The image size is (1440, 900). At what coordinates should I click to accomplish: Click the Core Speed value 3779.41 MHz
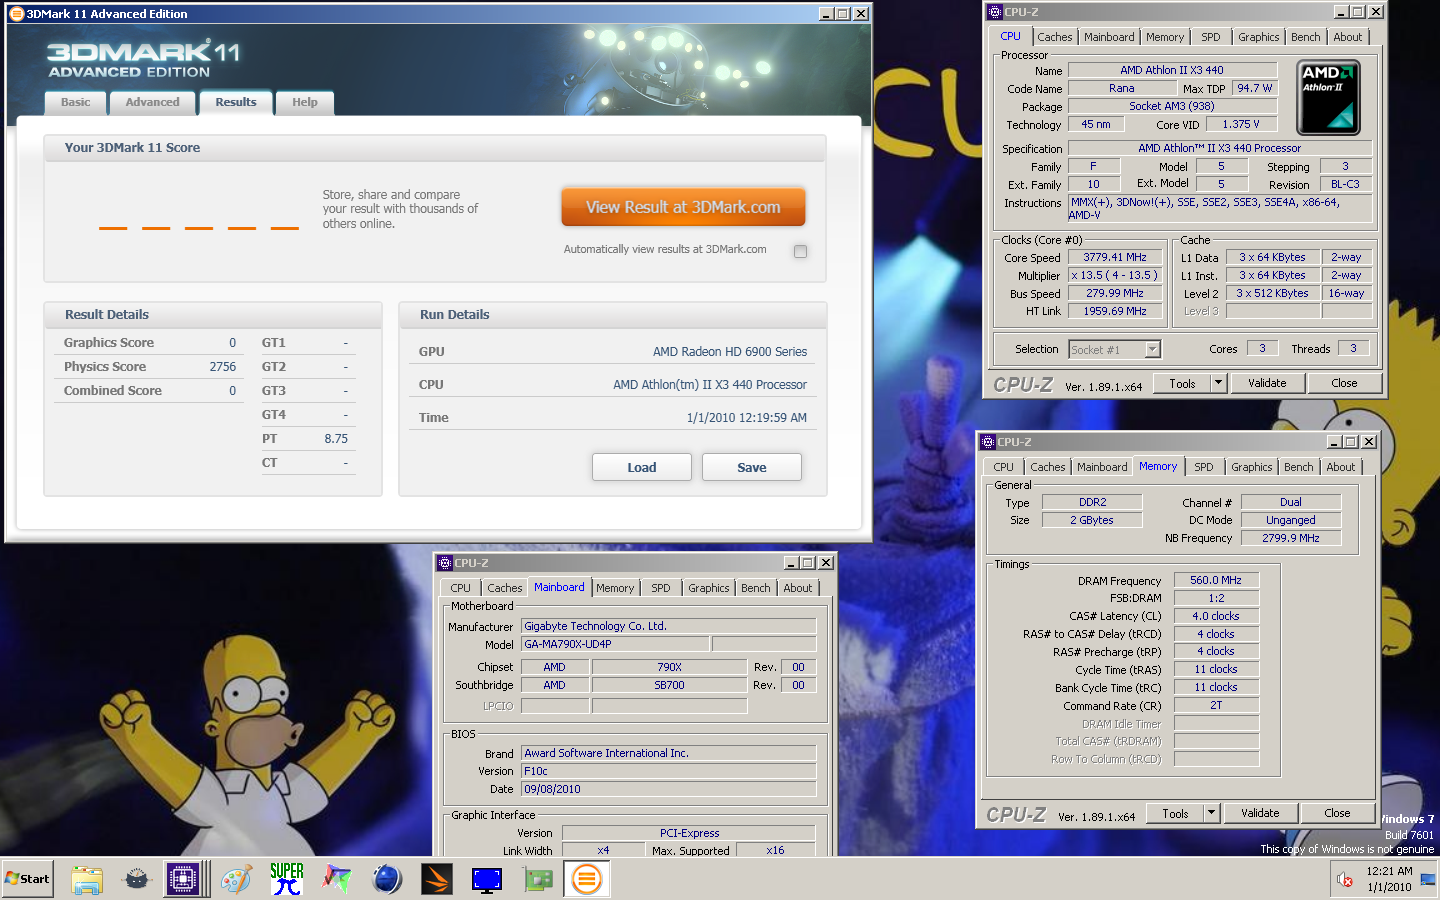[x=1115, y=257]
